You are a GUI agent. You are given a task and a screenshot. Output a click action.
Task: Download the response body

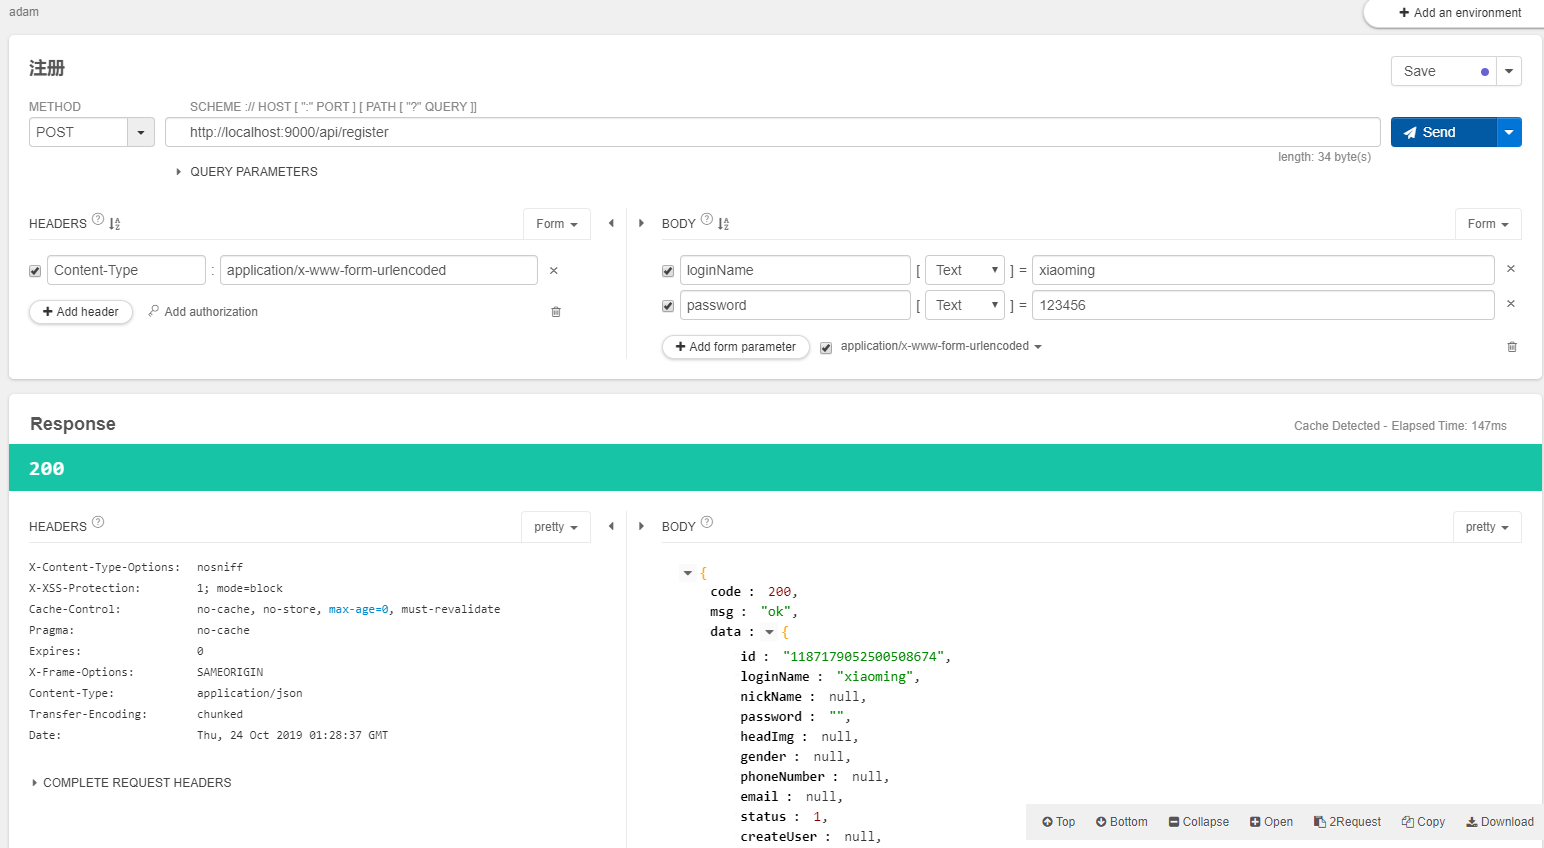[x=1499, y=822]
